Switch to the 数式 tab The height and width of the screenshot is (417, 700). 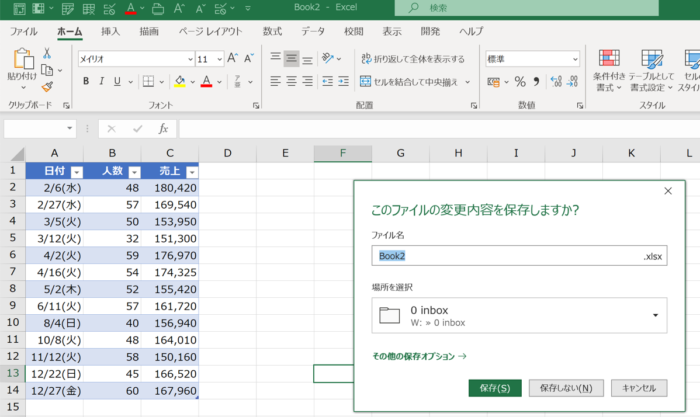[272, 31]
